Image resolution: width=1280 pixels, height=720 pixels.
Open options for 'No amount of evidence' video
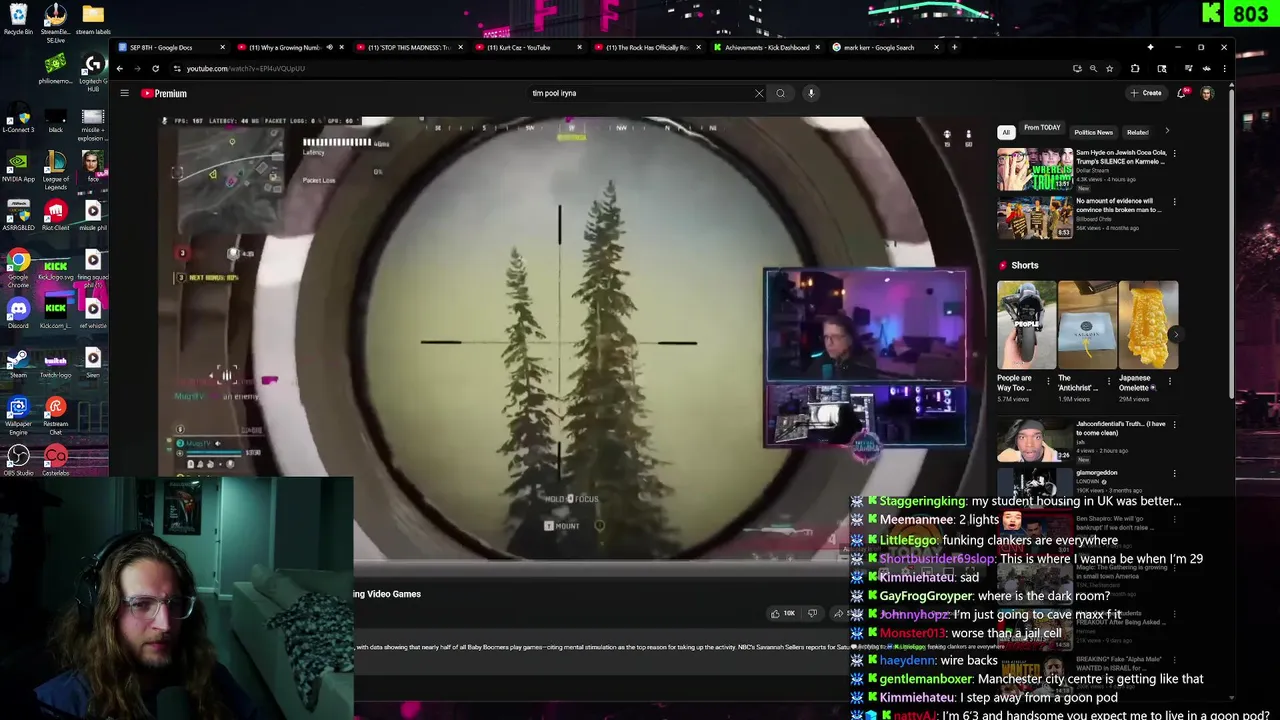coord(1174,202)
